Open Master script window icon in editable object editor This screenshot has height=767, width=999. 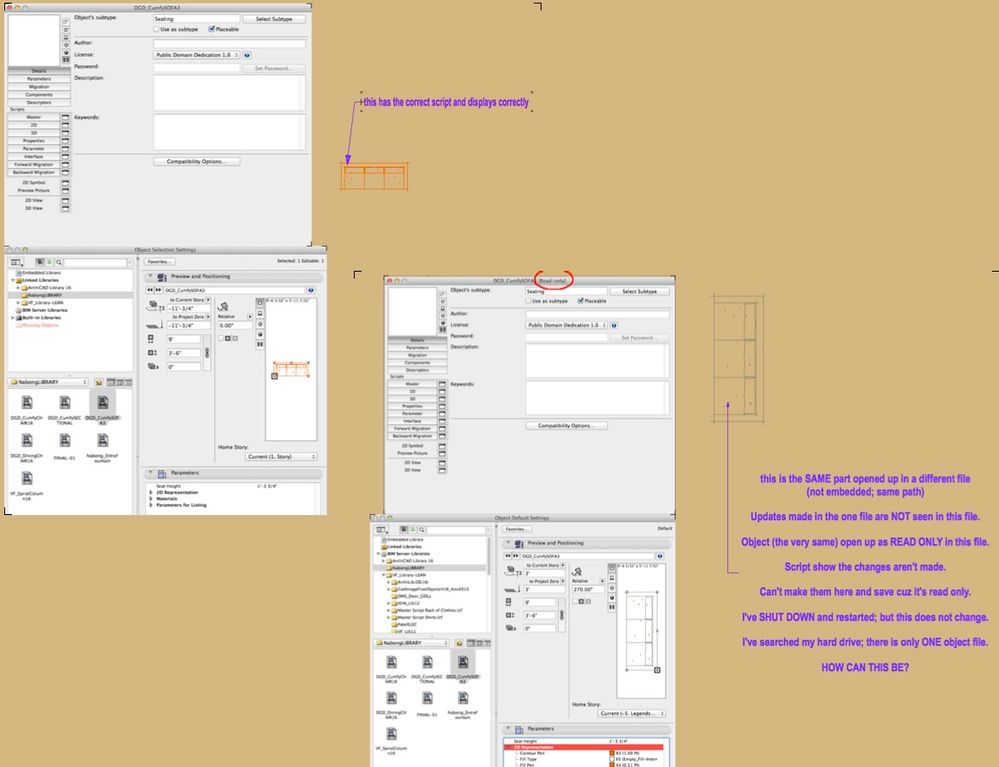[x=66, y=117]
